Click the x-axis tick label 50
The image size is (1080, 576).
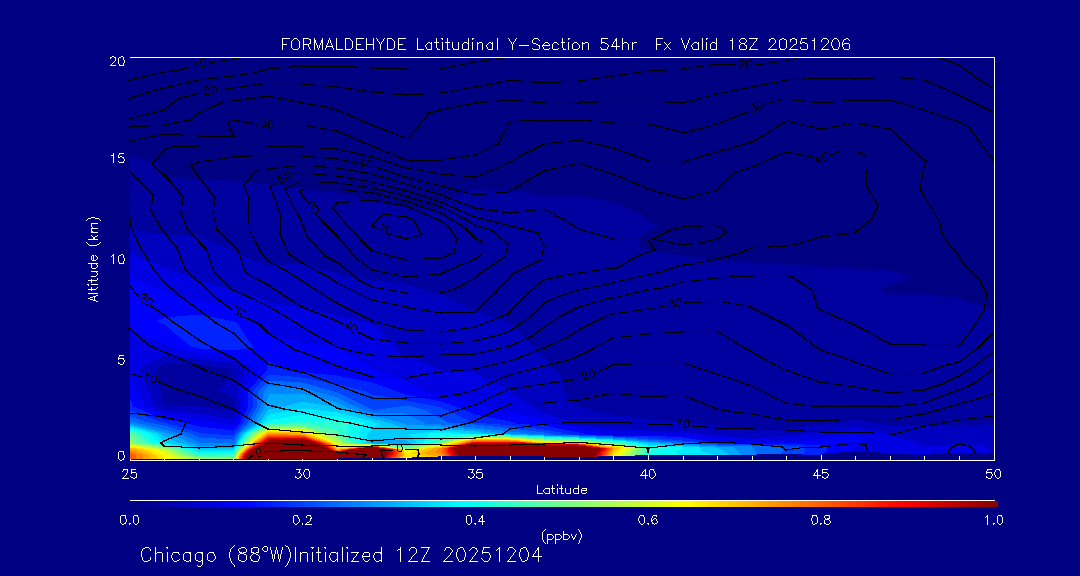pos(994,474)
